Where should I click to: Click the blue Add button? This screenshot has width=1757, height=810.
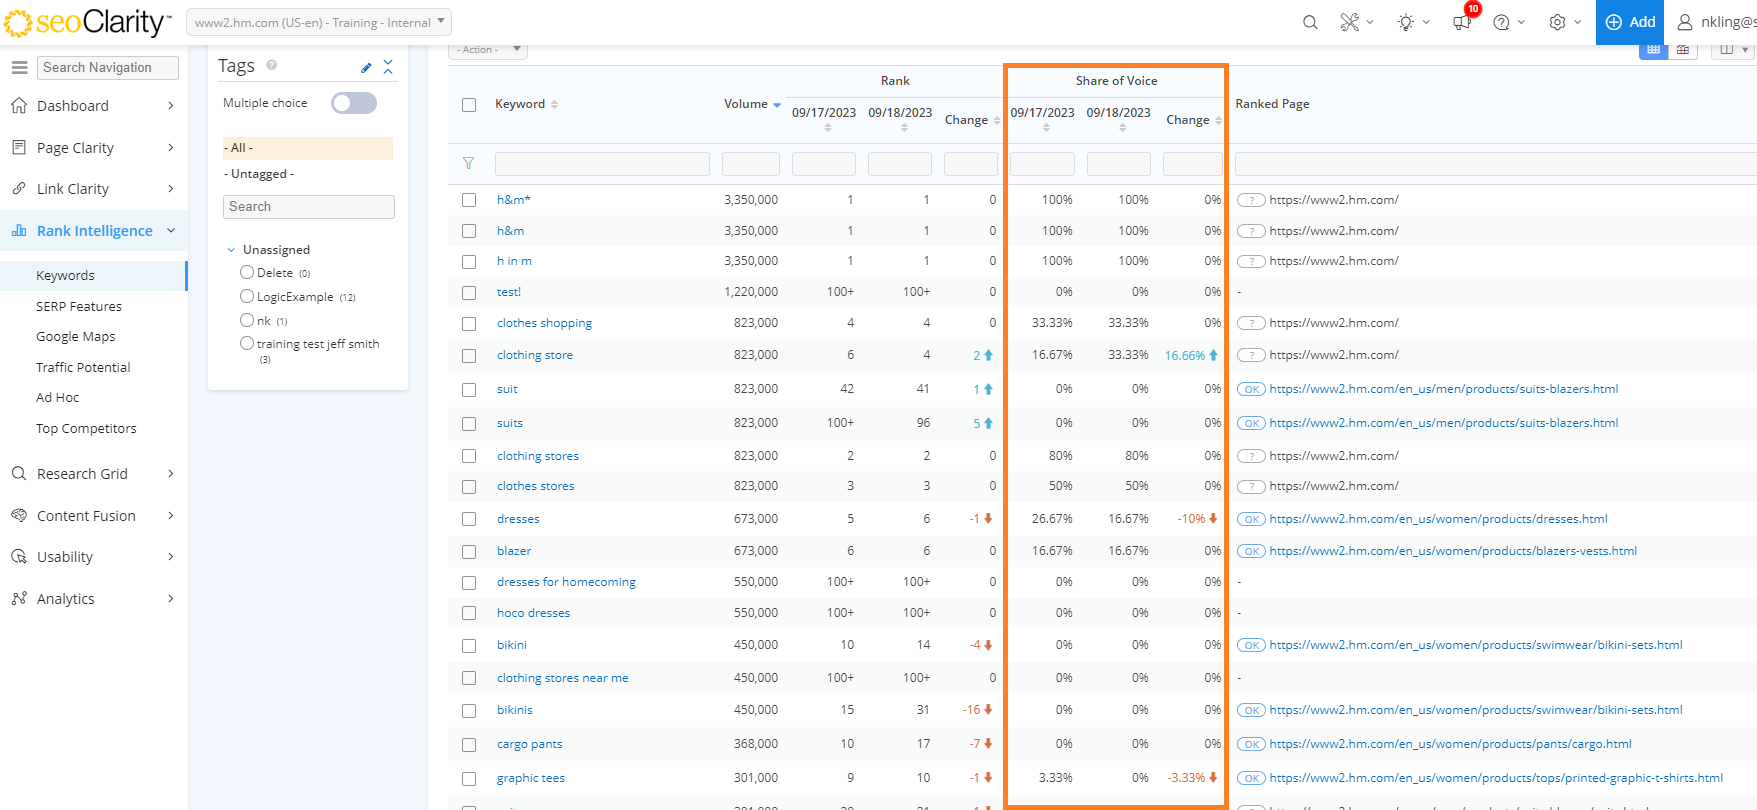1629,22
